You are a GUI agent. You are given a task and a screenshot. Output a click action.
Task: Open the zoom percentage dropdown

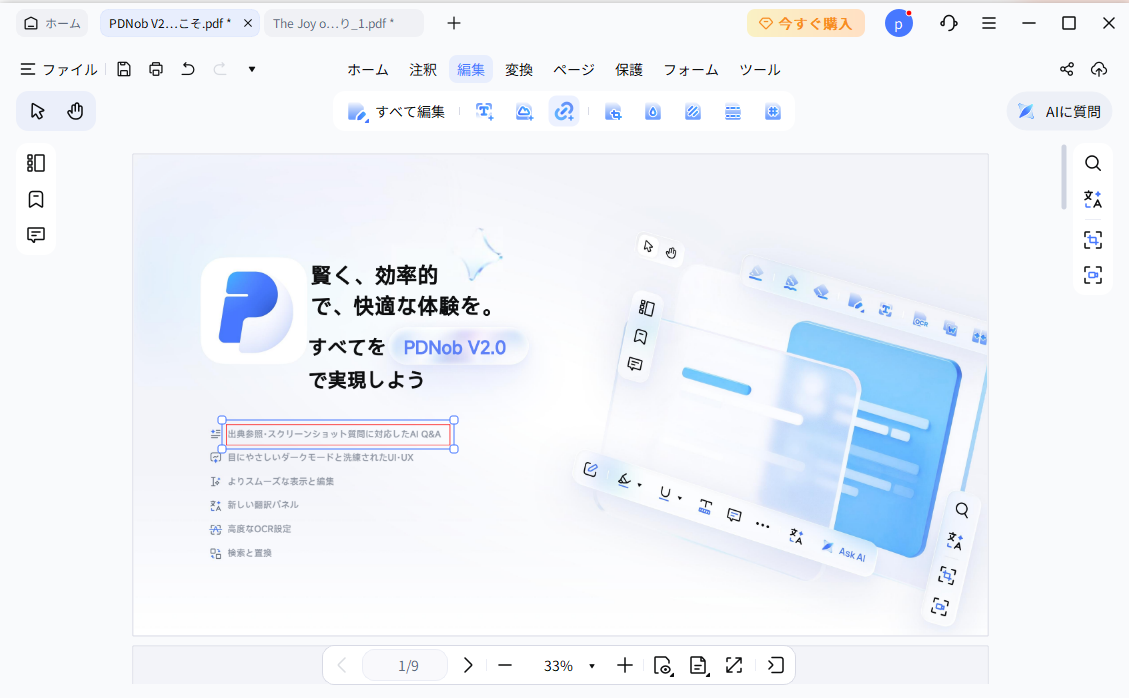[592, 665]
